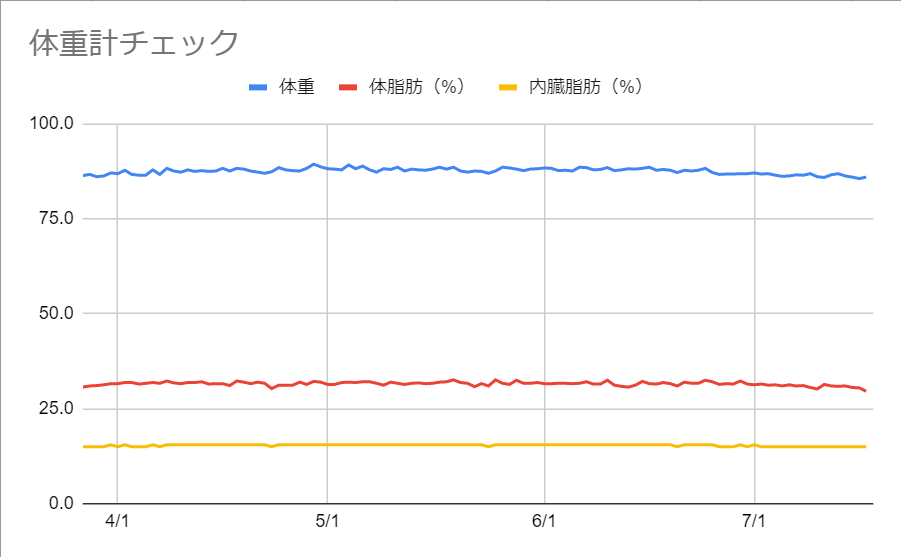
Task: Click the 0.0 y-axis label
Action: [61, 504]
